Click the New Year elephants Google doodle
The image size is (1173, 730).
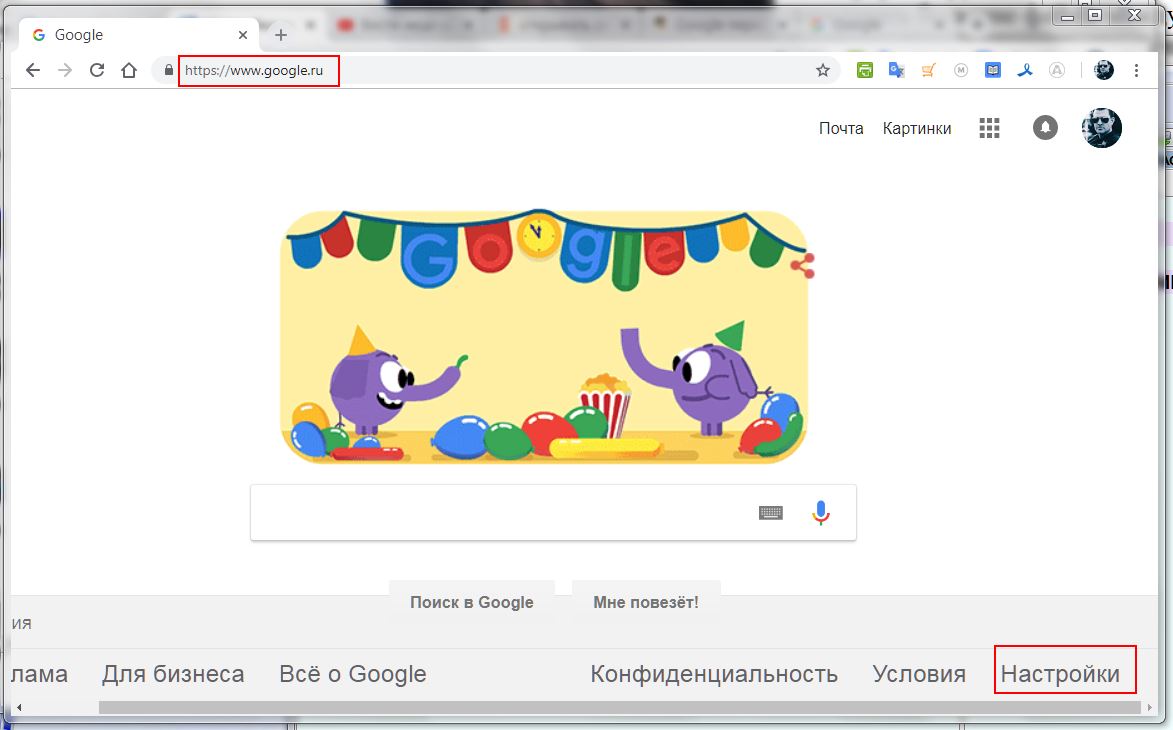point(544,337)
